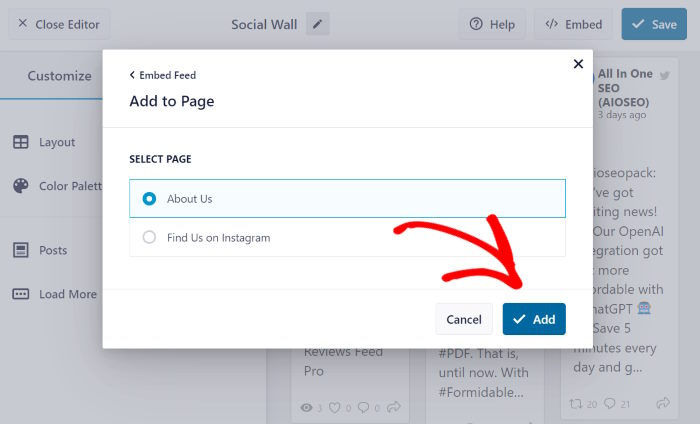This screenshot has width=700, height=424.
Task: Close the Add to Page dialog
Action: tap(578, 64)
